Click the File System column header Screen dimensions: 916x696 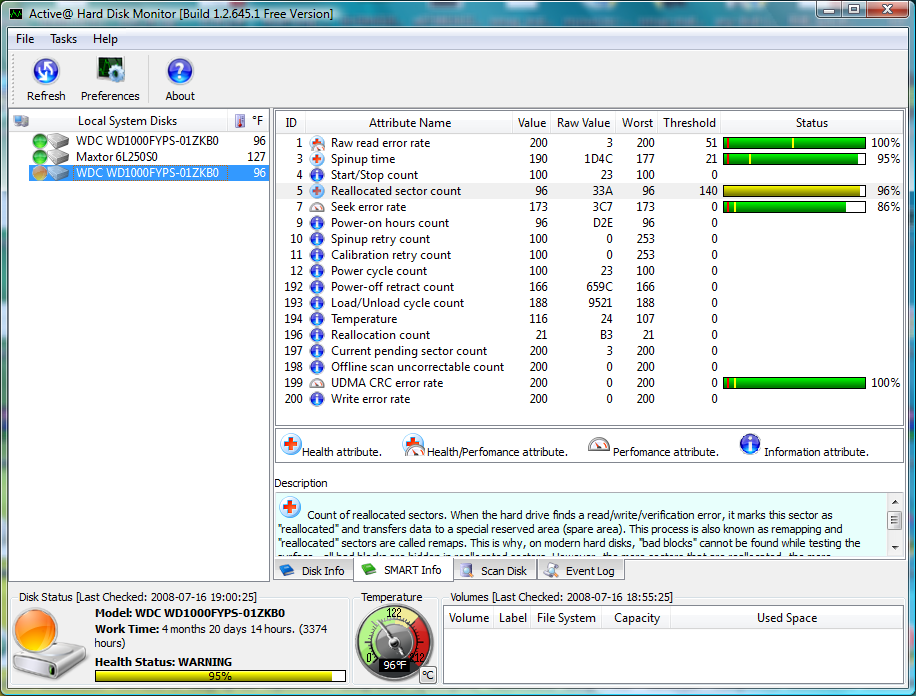pyautogui.click(x=566, y=618)
